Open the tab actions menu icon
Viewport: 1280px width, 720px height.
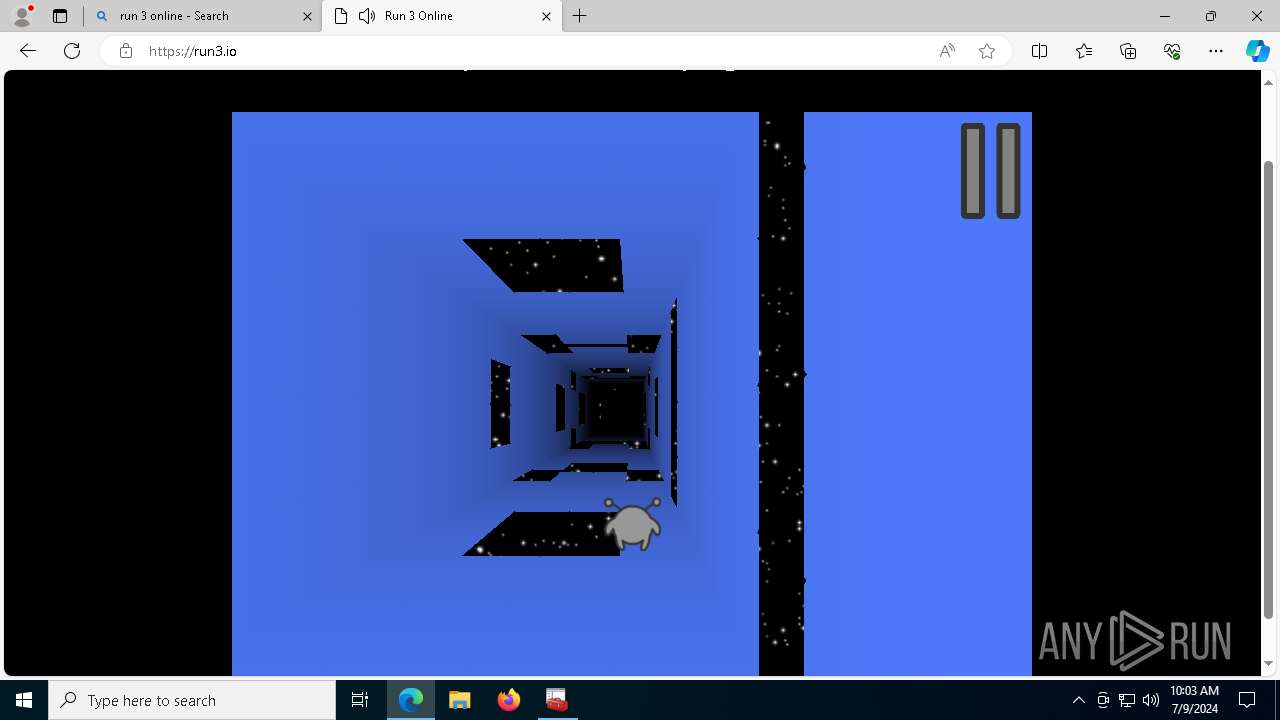point(60,16)
